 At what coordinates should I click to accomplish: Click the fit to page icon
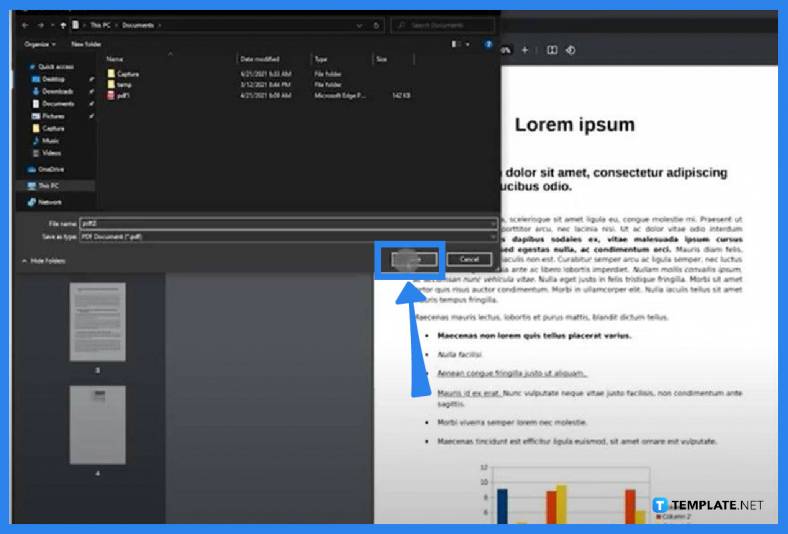tap(551, 50)
